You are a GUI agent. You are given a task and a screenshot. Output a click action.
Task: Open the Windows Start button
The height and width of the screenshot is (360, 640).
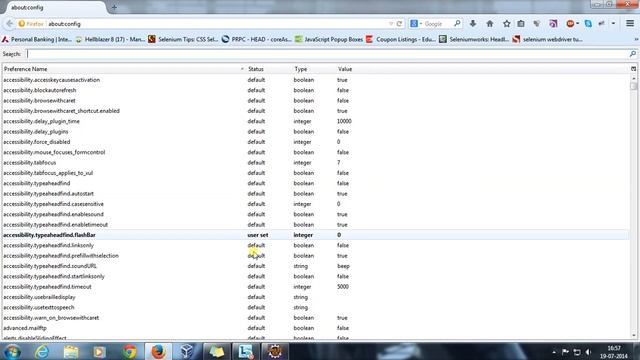click(12, 352)
